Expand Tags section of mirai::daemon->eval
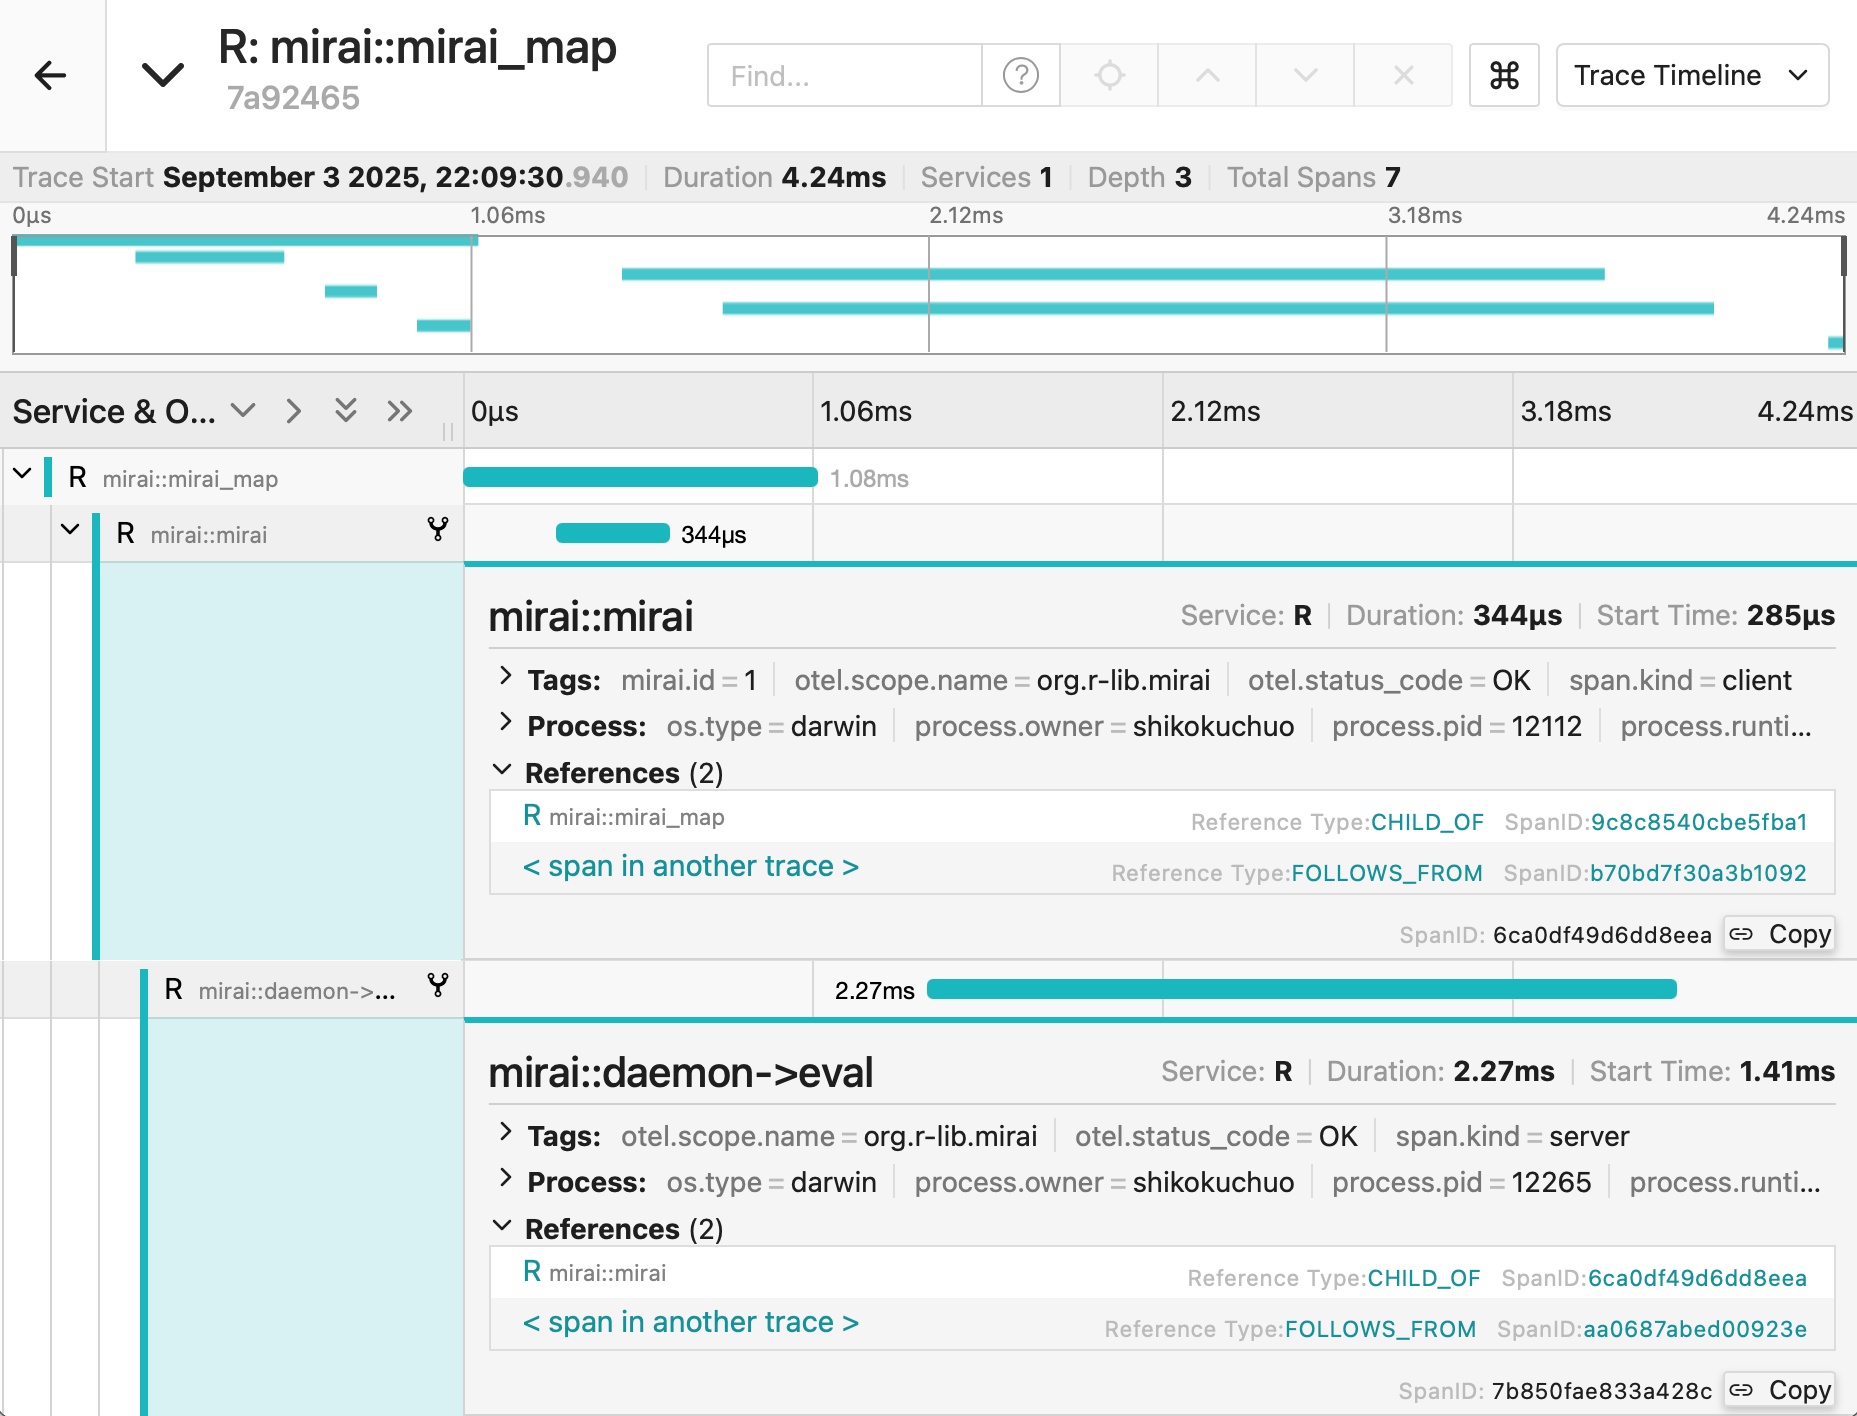The height and width of the screenshot is (1416, 1857). click(504, 1134)
